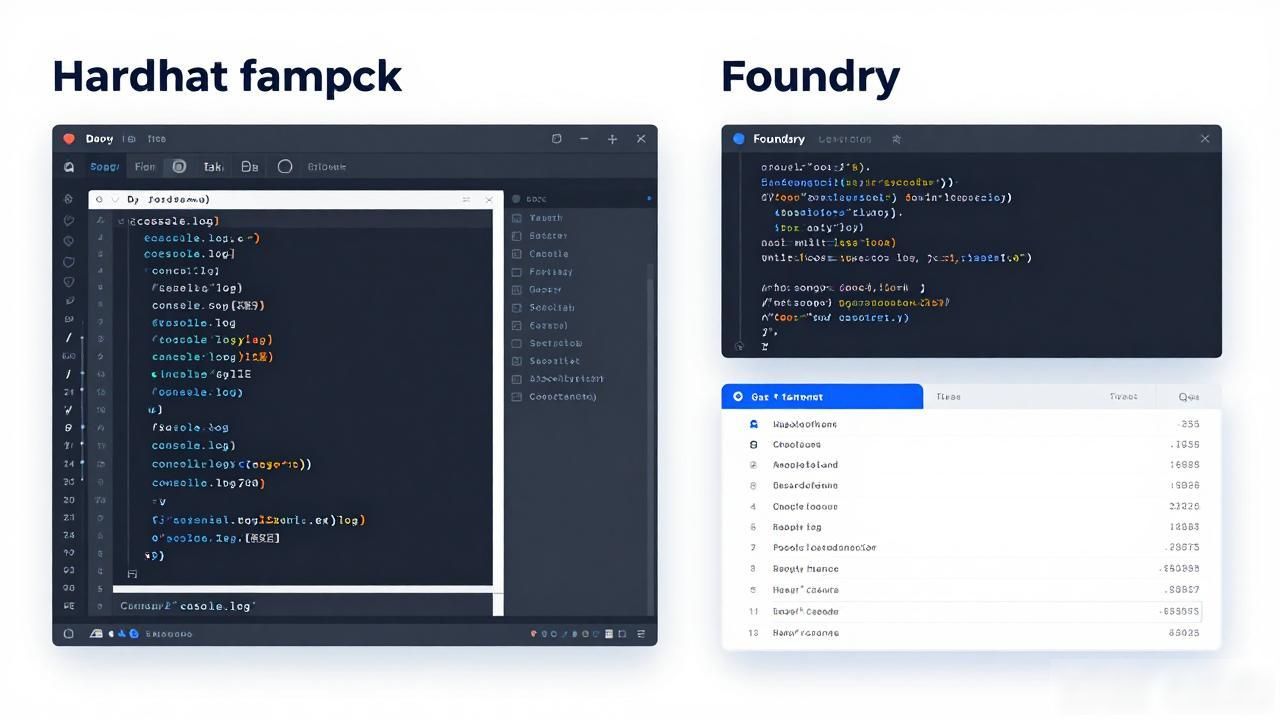Toggle the last checkbox in Hardhat side panel list
Screen dimensions: 1280x720
(x=517, y=397)
